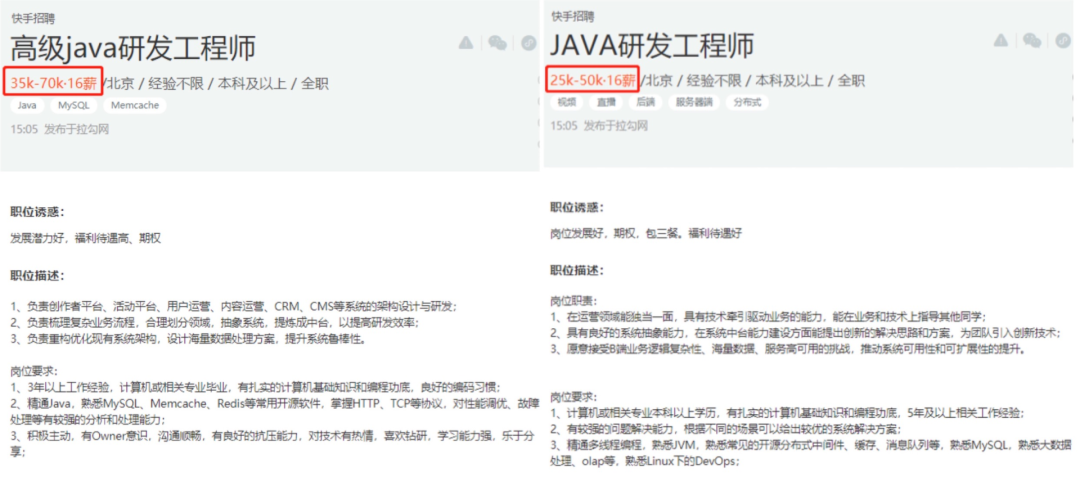This screenshot has height=481, width=1080.
Task: Click the Memcache skill tag
Action: point(135,105)
